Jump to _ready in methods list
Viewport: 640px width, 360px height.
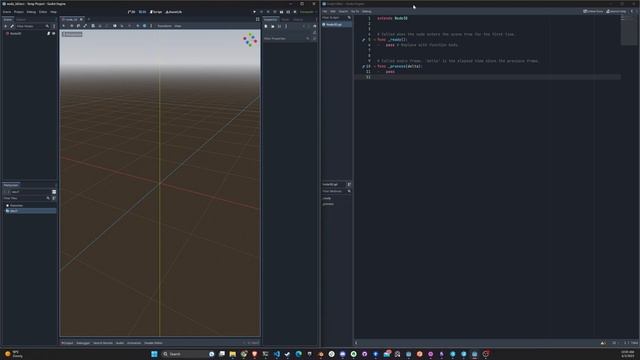pos(327,198)
